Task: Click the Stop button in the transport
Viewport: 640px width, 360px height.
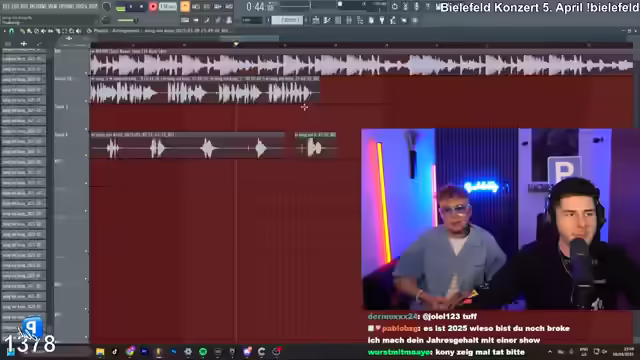Action: (142, 7)
